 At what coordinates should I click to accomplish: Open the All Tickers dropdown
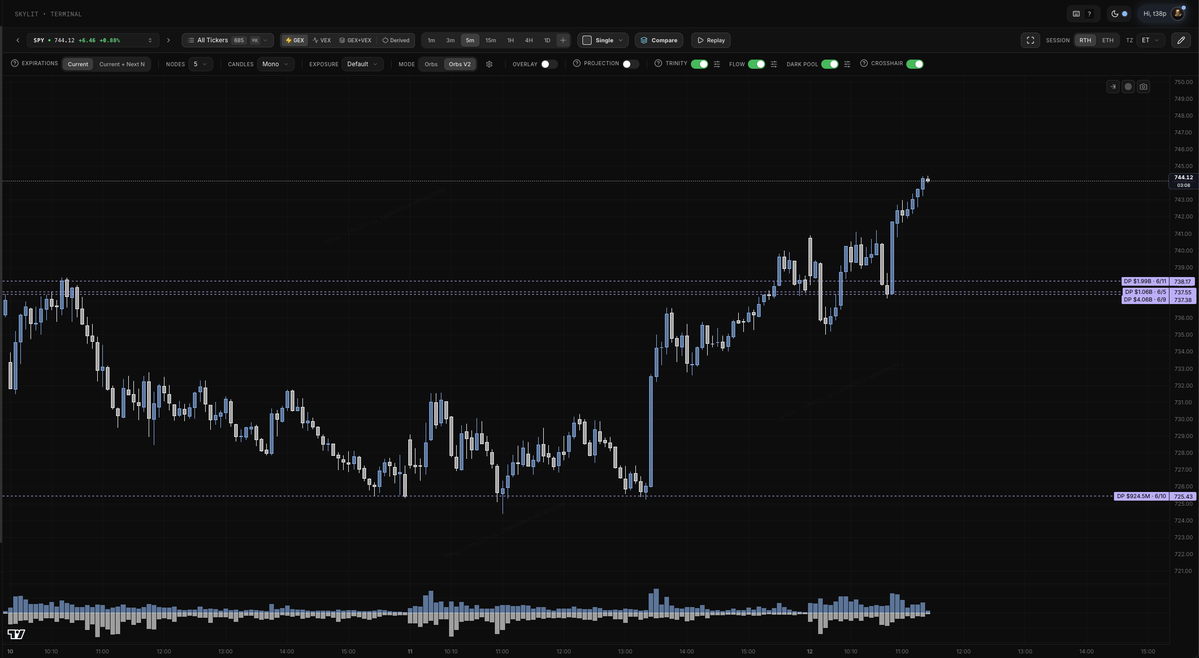pyautogui.click(x=227, y=41)
